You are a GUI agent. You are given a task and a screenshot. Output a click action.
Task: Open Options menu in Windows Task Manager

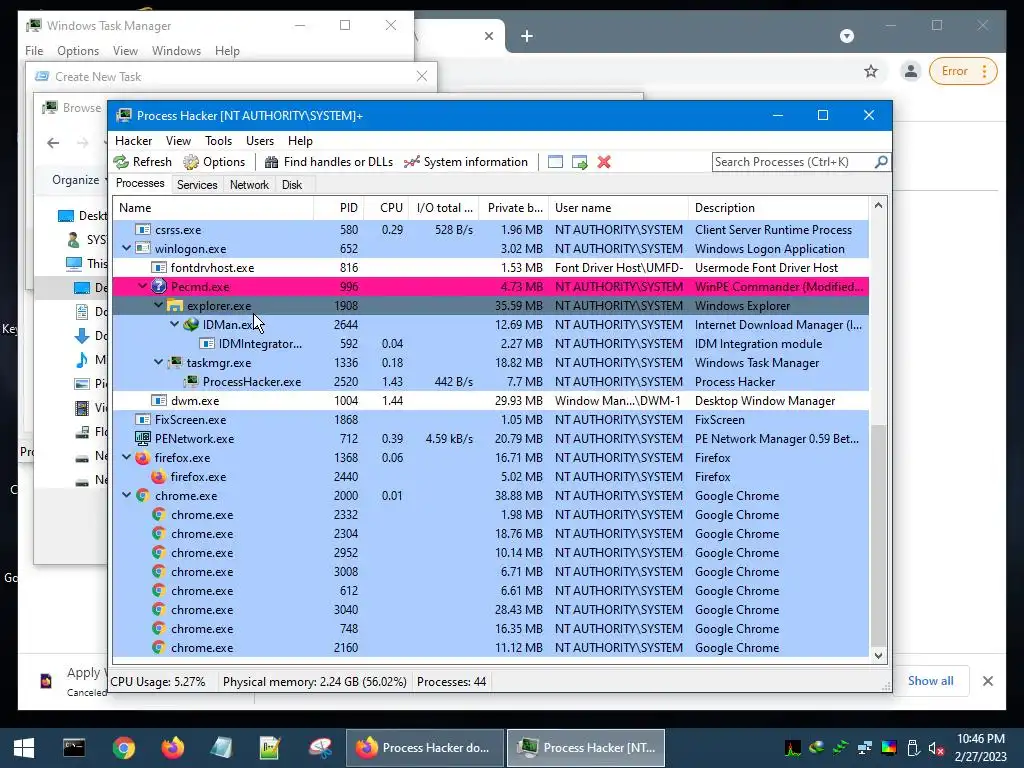point(78,51)
